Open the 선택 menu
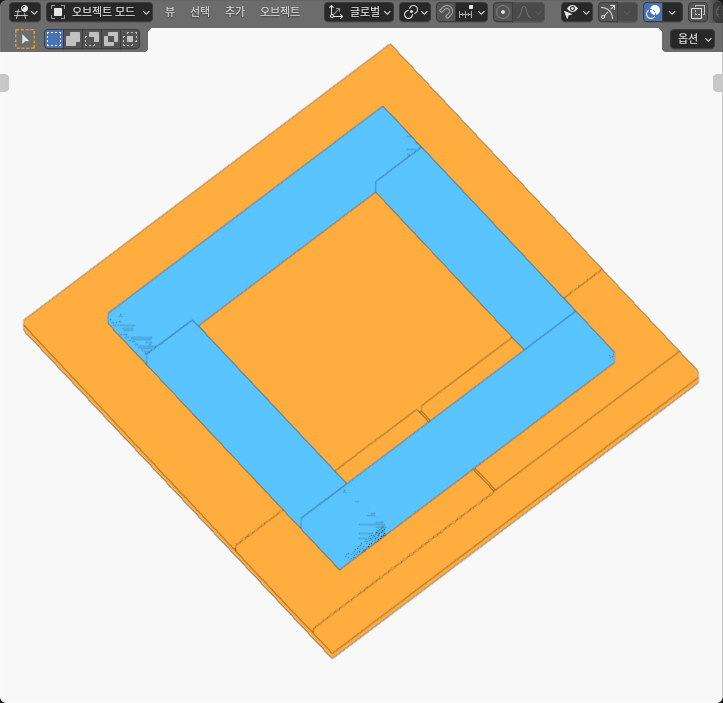723x703 pixels. [x=200, y=12]
